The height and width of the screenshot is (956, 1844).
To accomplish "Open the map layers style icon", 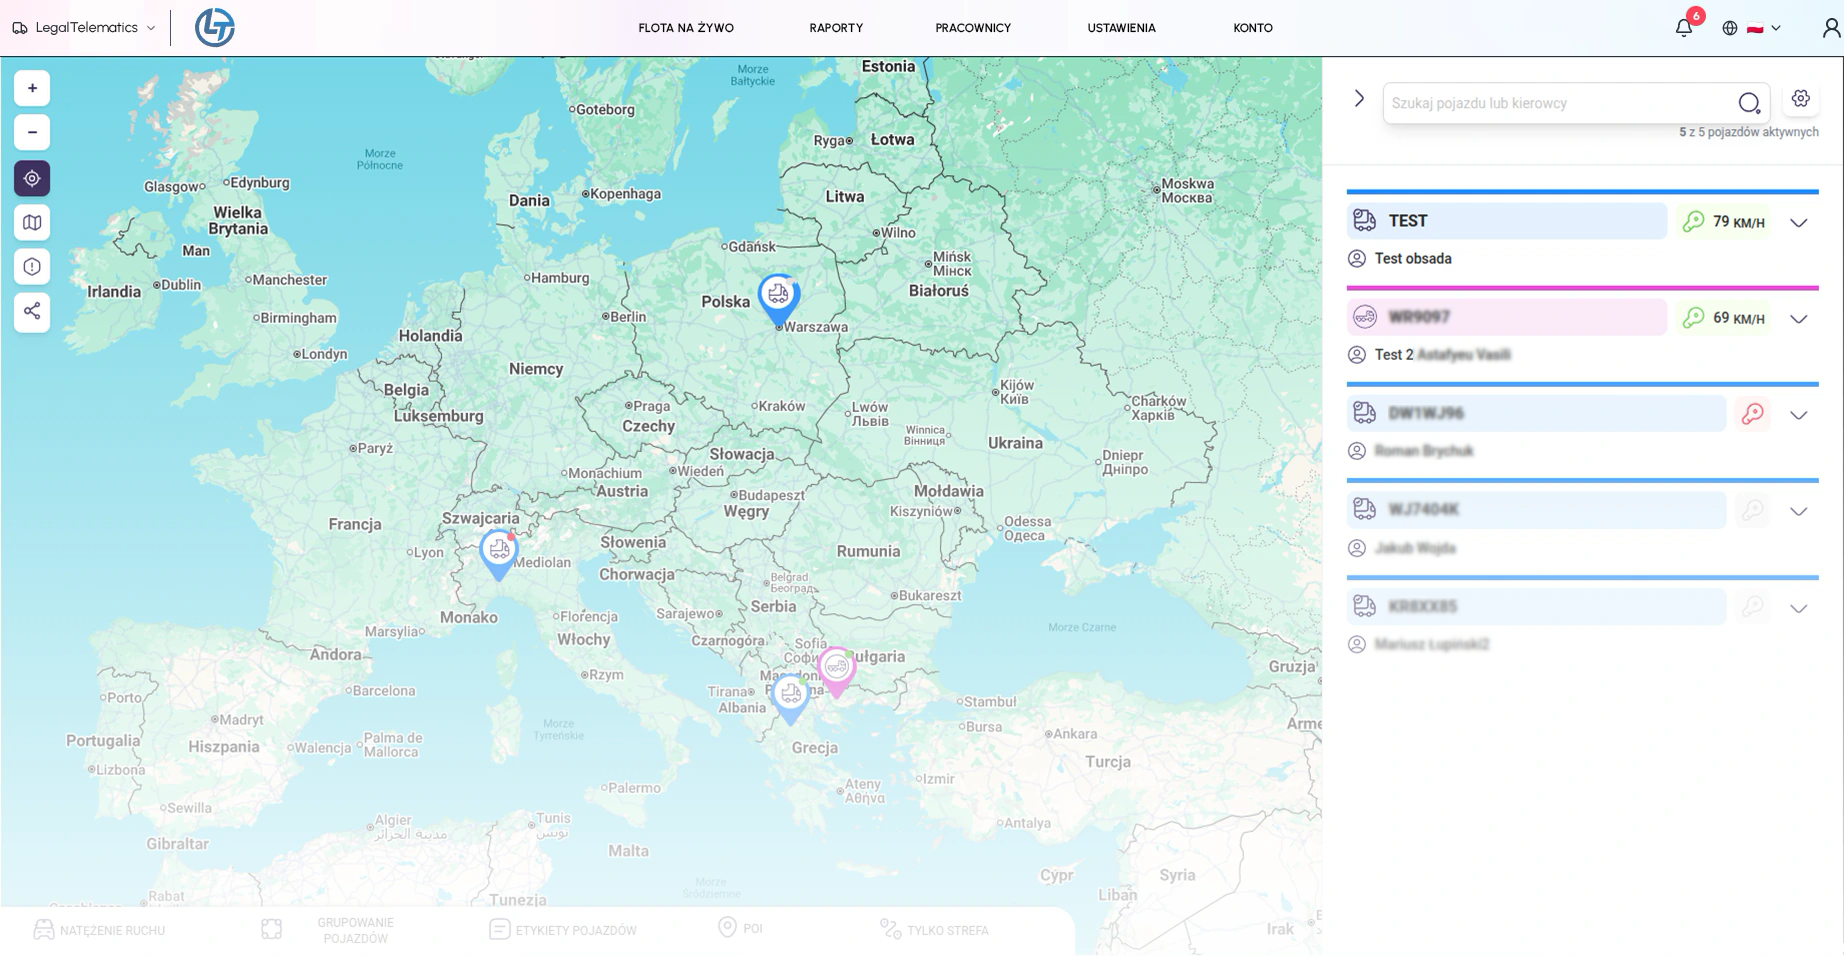I will click(x=32, y=223).
